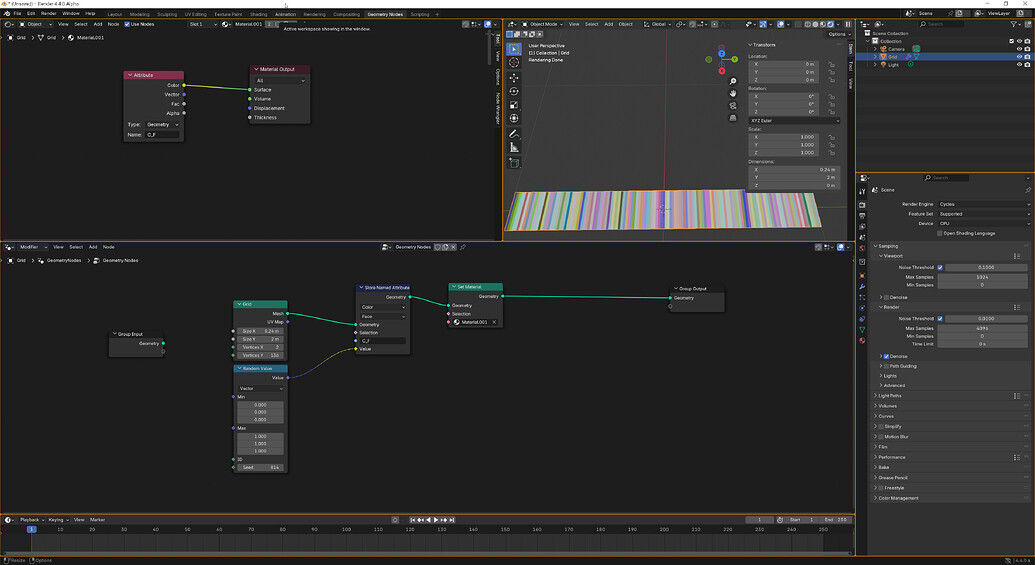Select the Cursor tool in viewport toolbar
This screenshot has height=565, width=1035.
514,63
